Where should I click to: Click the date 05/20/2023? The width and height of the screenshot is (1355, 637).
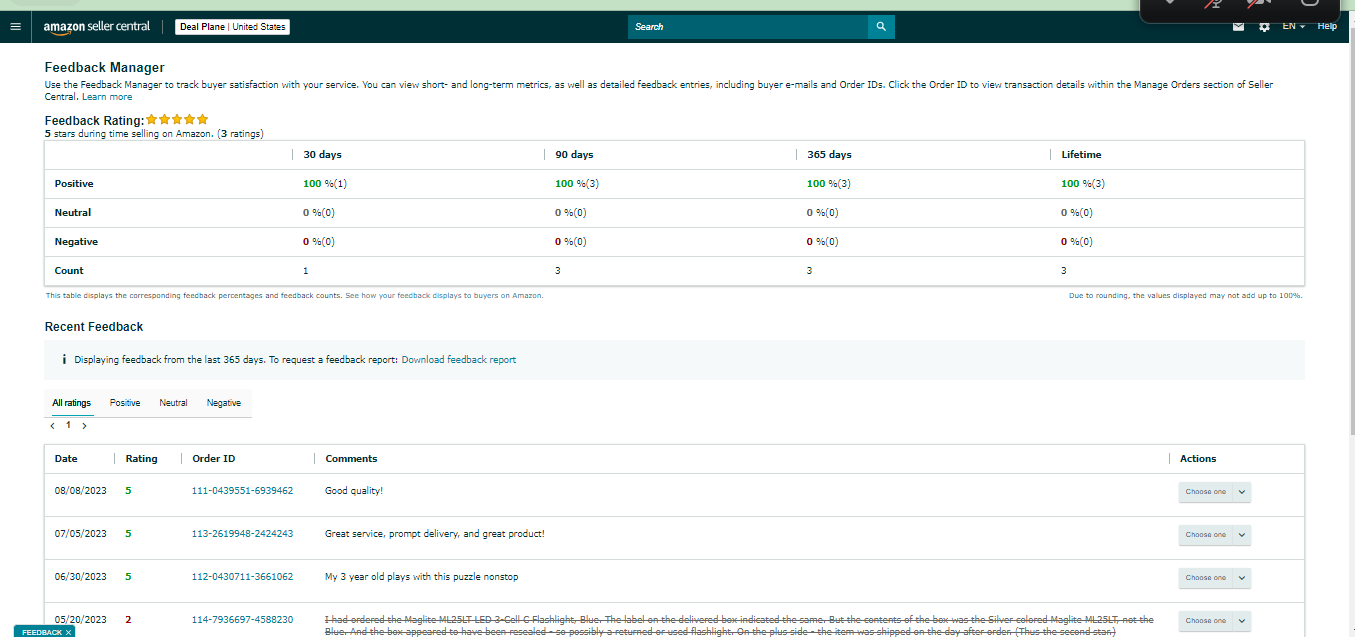coord(80,620)
